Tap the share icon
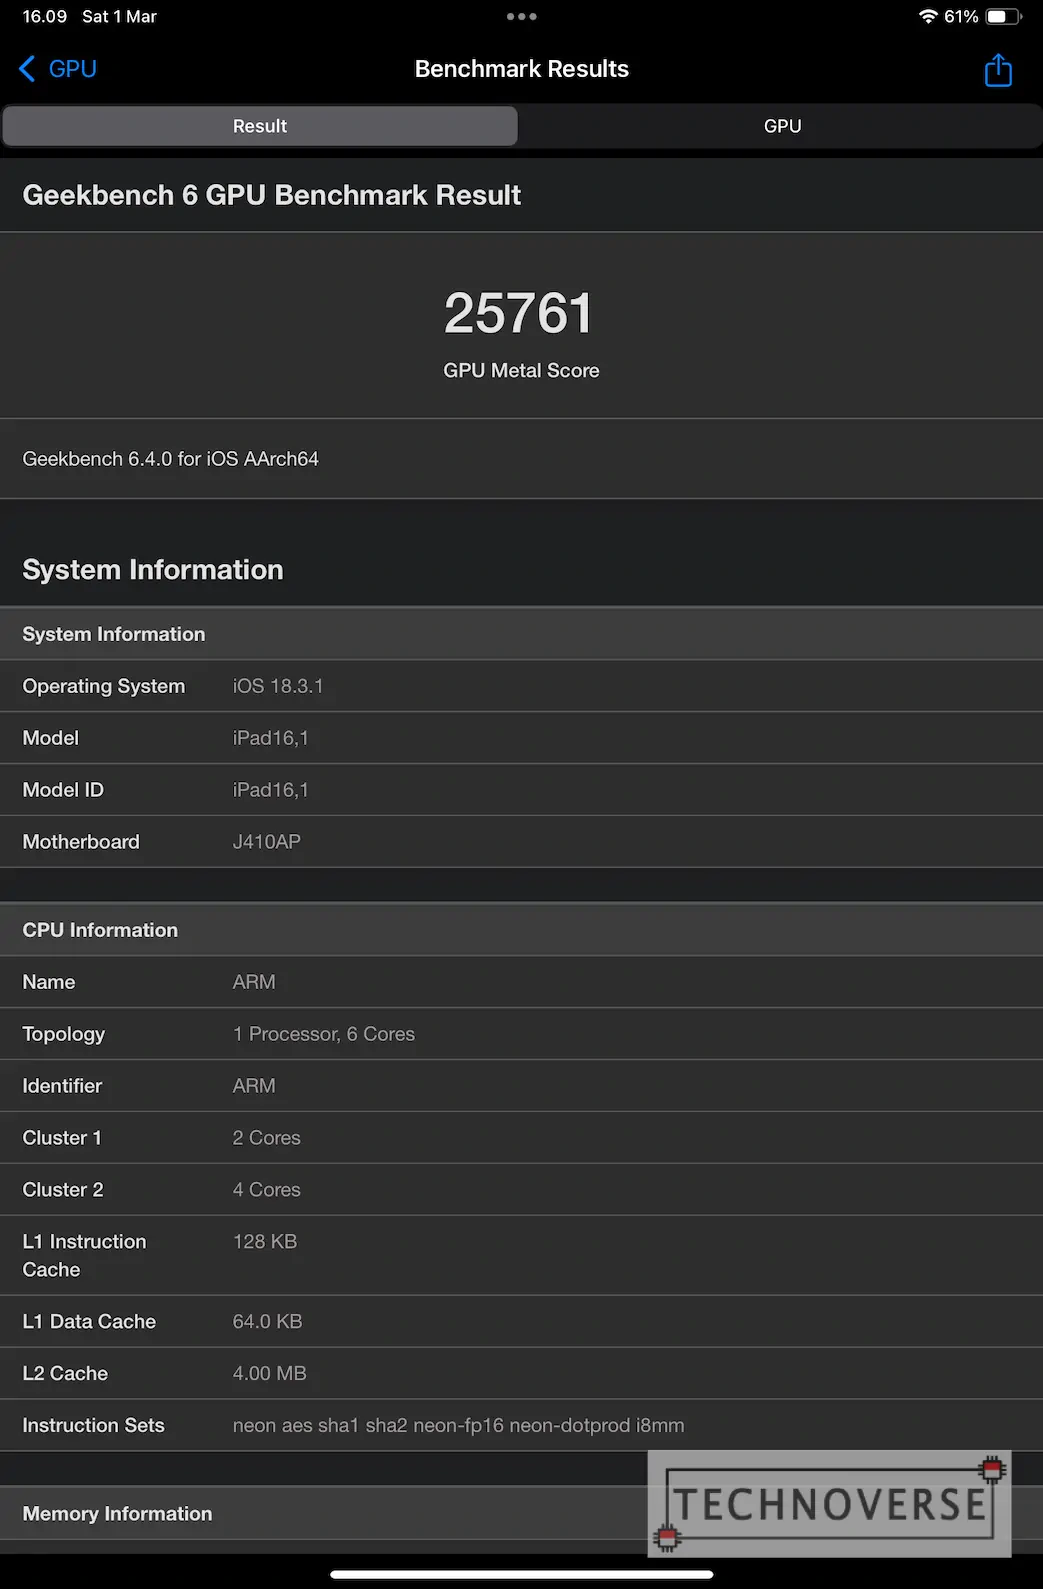 tap(998, 70)
